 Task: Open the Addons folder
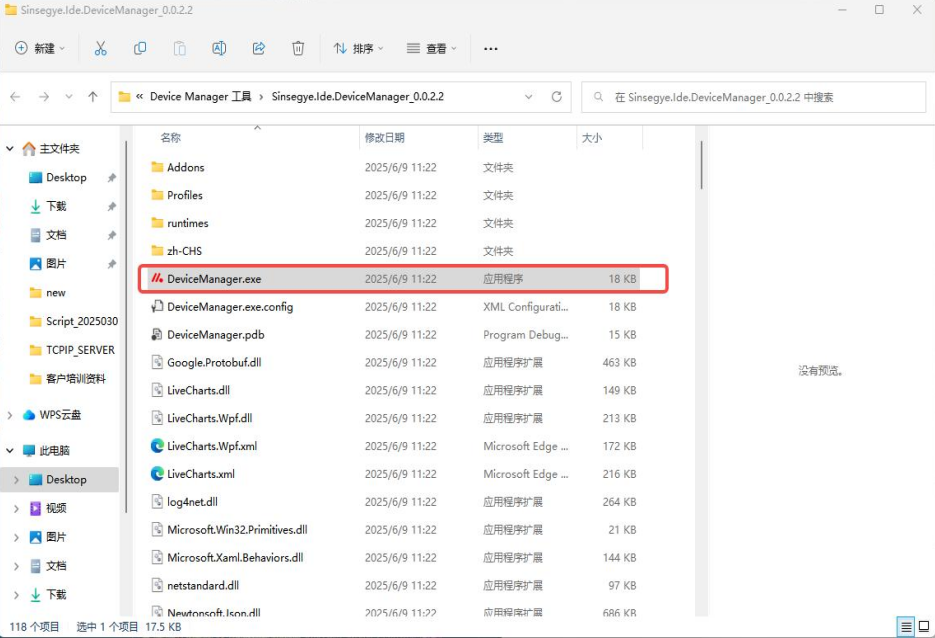click(185, 167)
